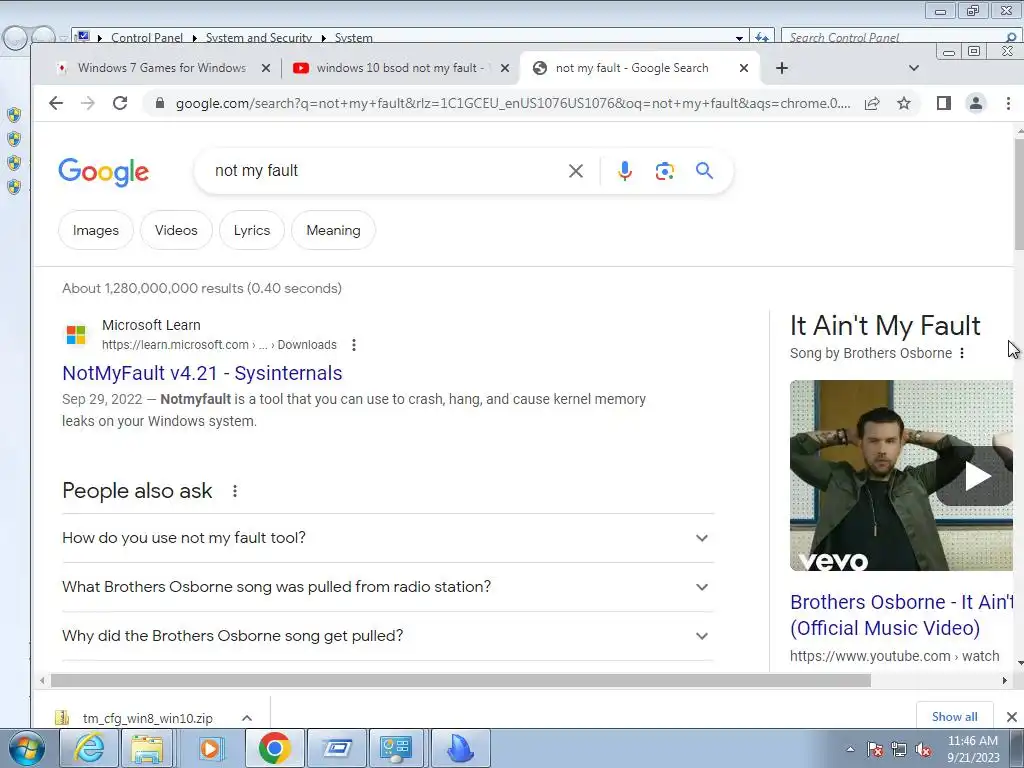1024x768 pixels.
Task: Play the Vevo music video thumbnail
Action: pyautogui.click(x=901, y=475)
